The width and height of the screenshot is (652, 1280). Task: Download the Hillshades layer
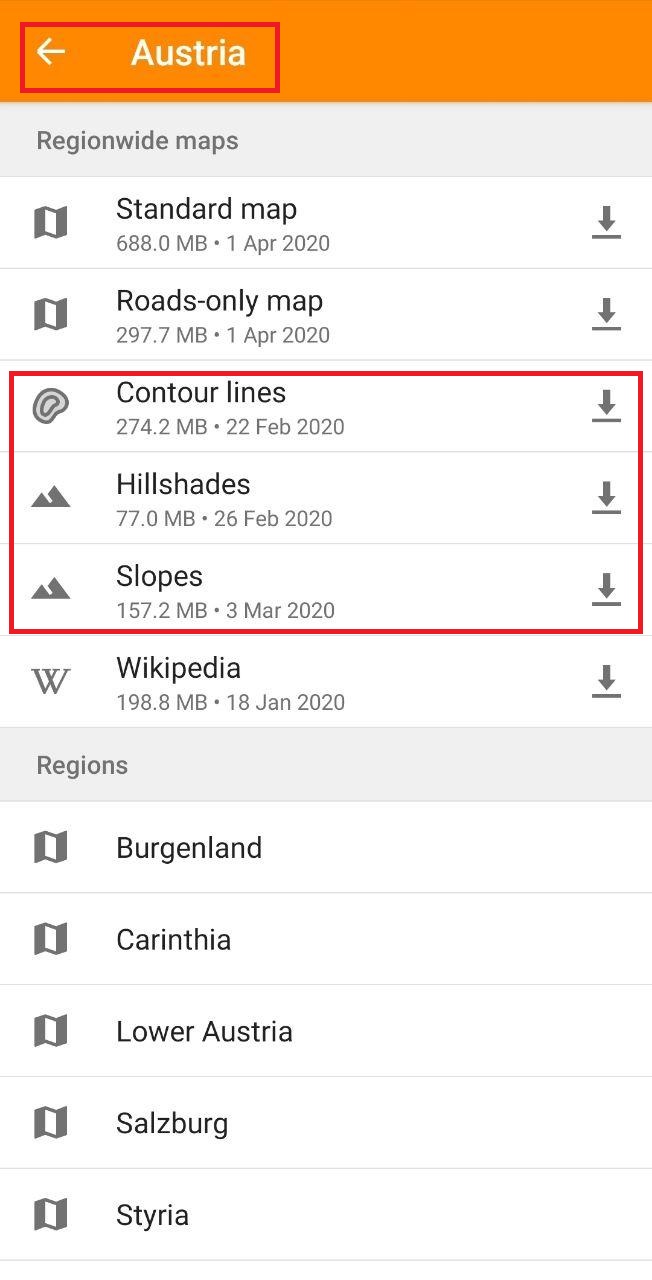pos(606,499)
